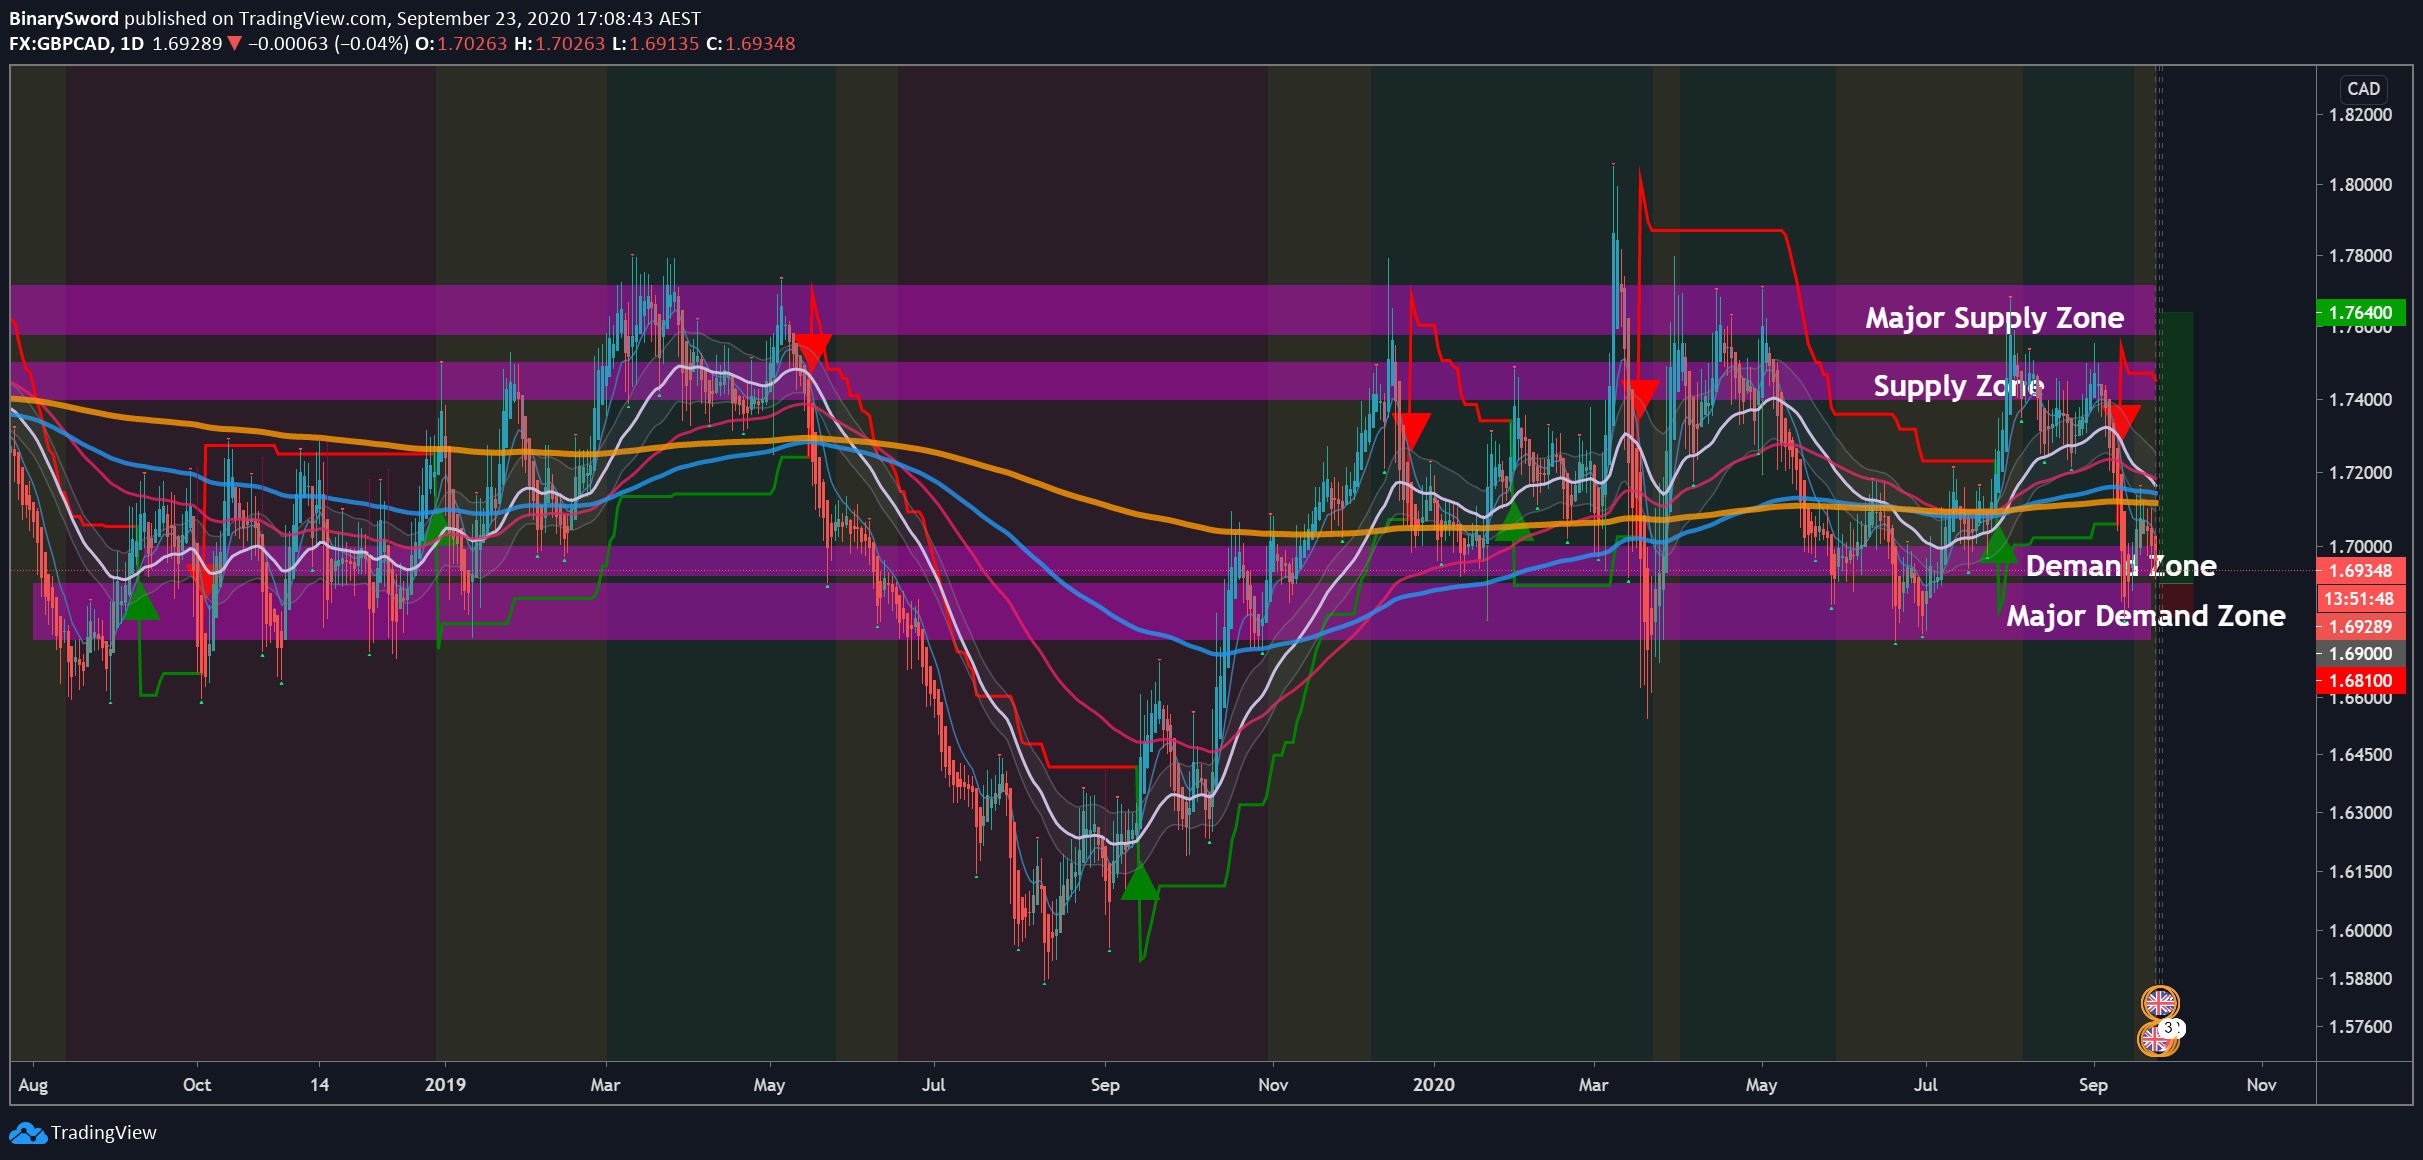Click the Oct label on time axis
Image resolution: width=2423 pixels, height=1160 pixels.
(x=197, y=1085)
